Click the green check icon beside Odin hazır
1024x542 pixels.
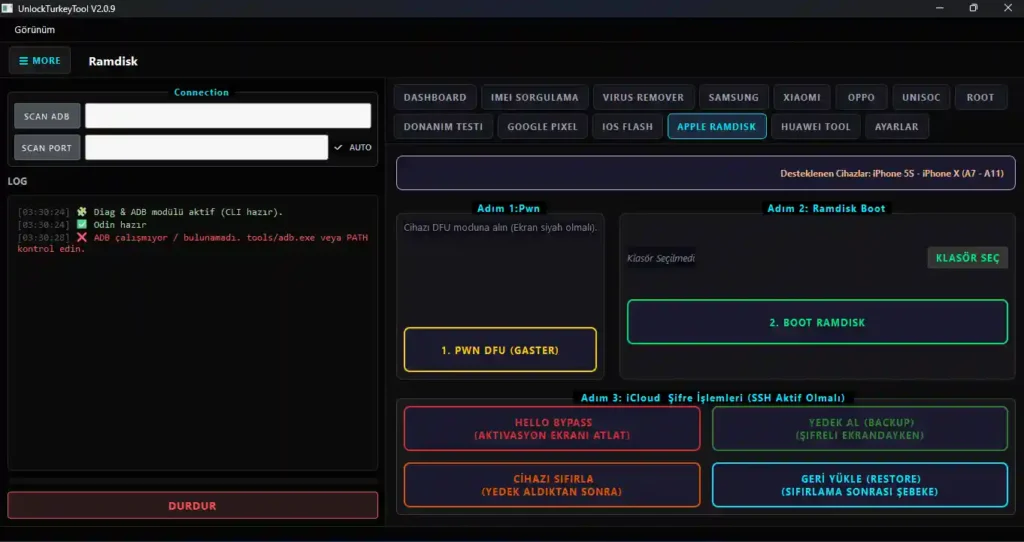[x=82, y=225]
